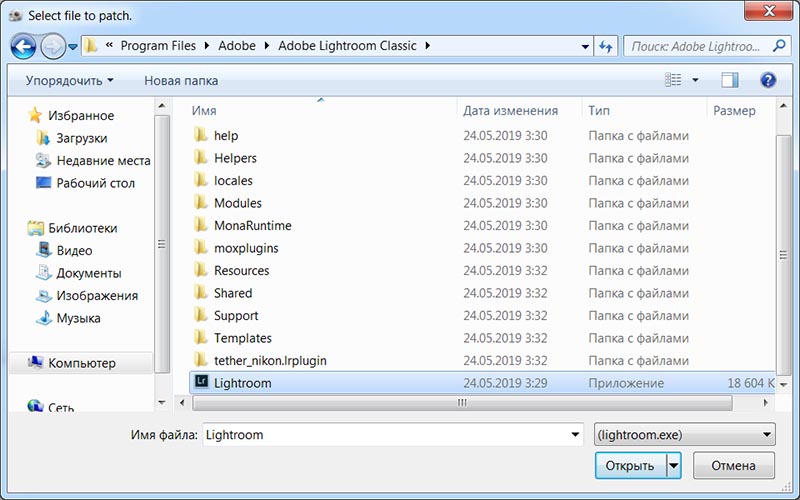Select the Resources folder
800x500 pixels.
(x=241, y=270)
